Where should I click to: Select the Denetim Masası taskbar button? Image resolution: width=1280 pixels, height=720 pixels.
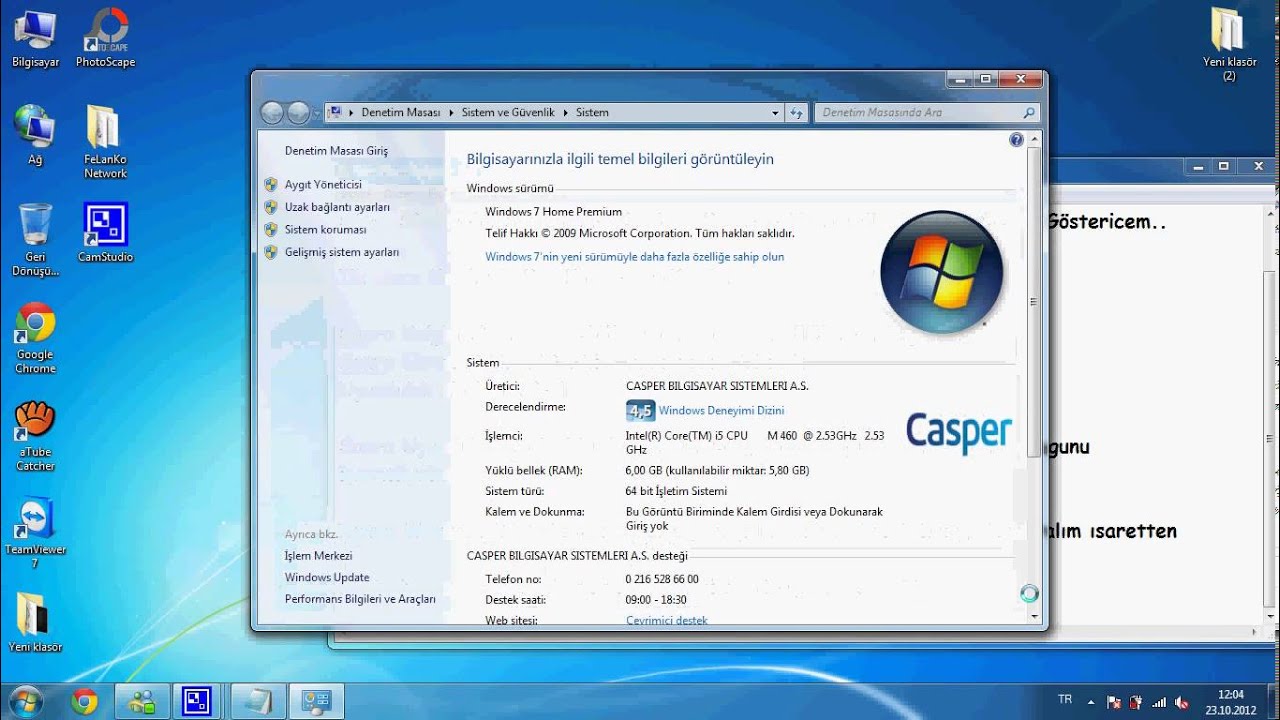click(x=317, y=702)
